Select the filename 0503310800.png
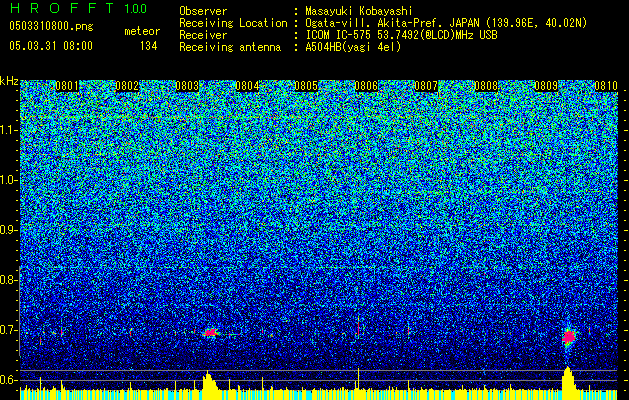This screenshot has width=629, height=400. pyautogui.click(x=51, y=26)
